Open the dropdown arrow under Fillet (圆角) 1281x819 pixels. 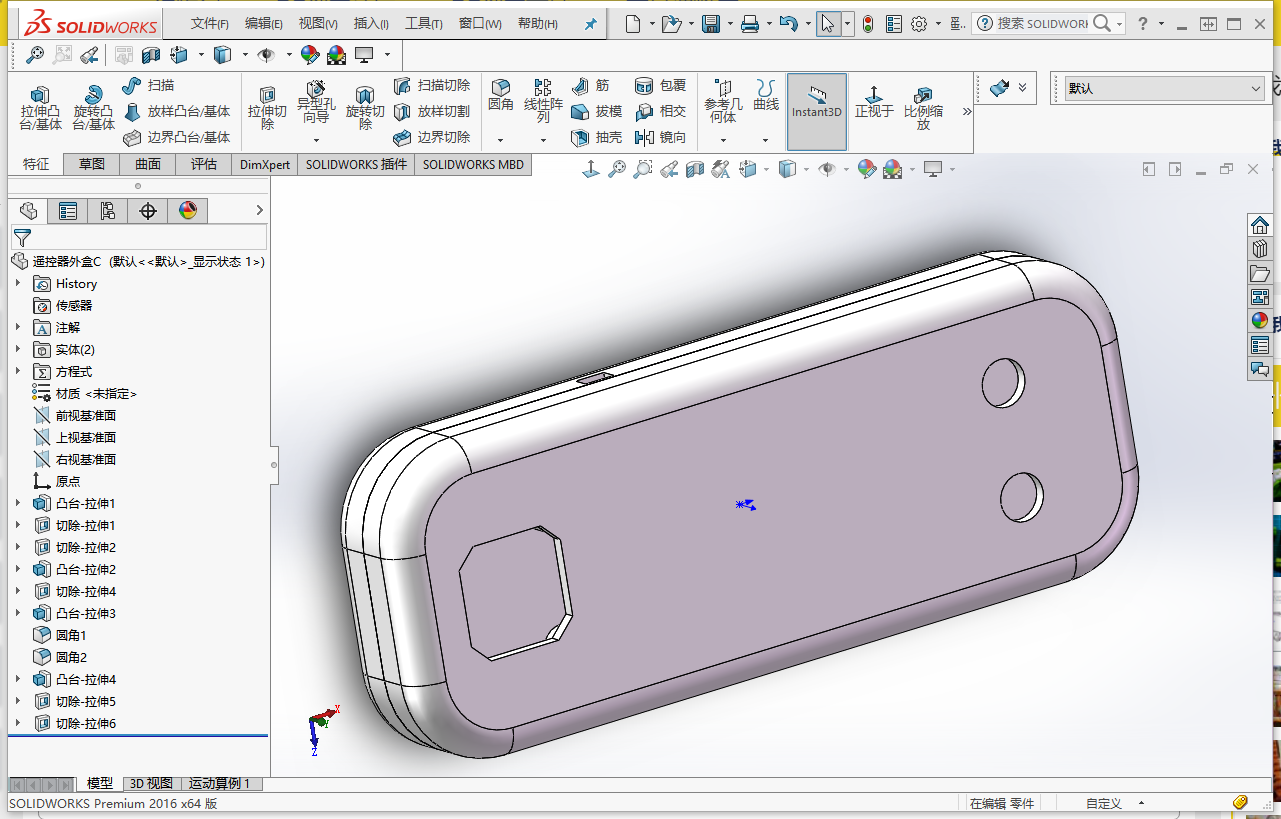(500, 140)
